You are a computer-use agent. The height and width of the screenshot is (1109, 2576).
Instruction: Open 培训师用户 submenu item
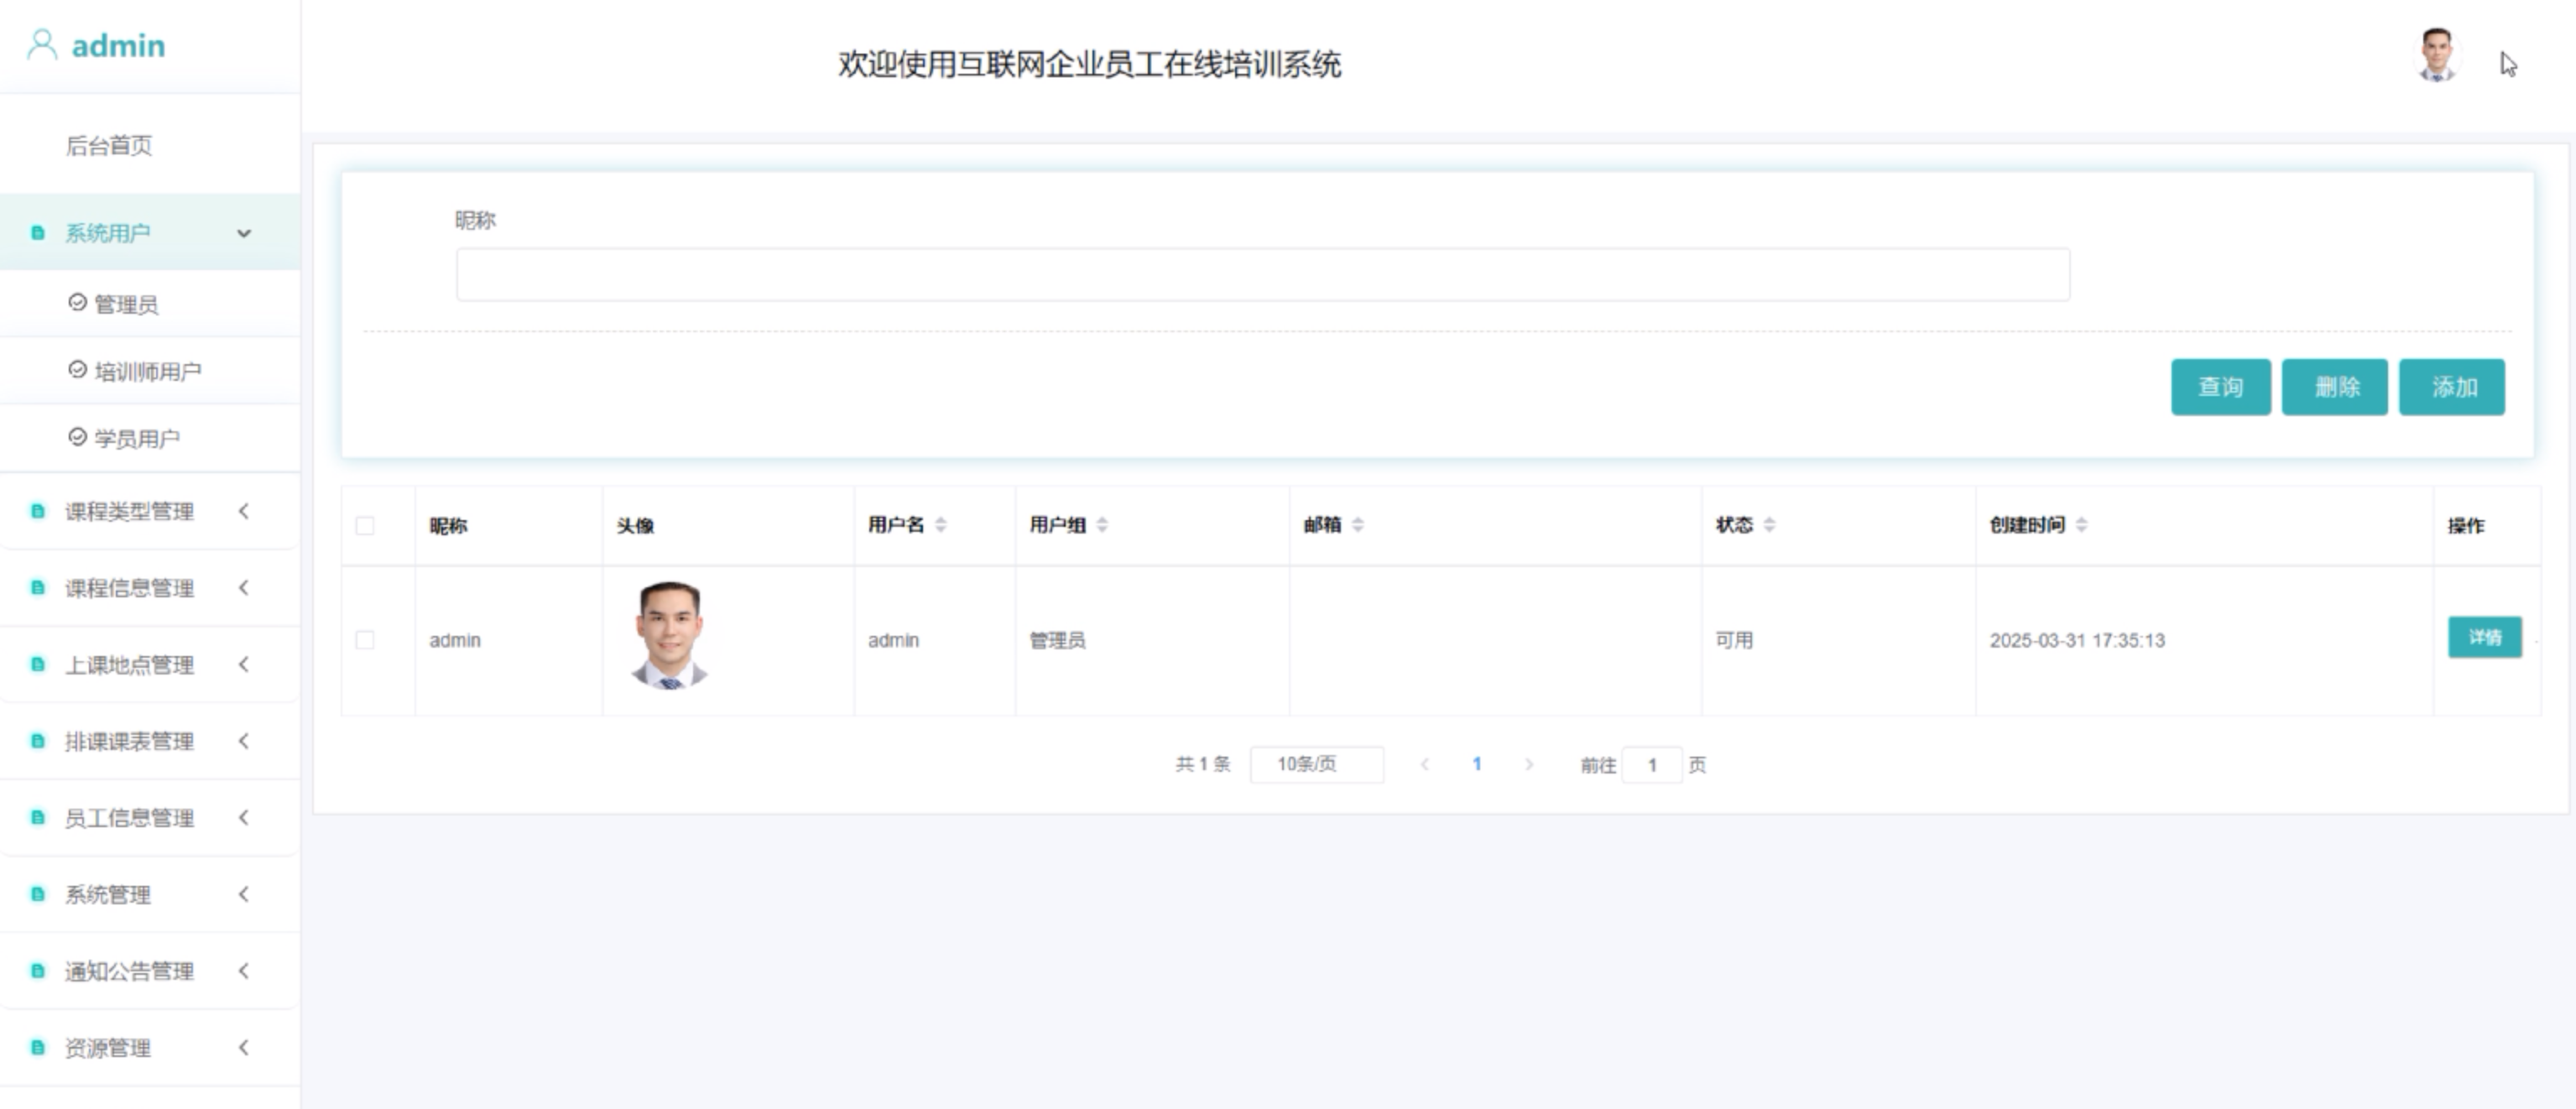tap(147, 372)
